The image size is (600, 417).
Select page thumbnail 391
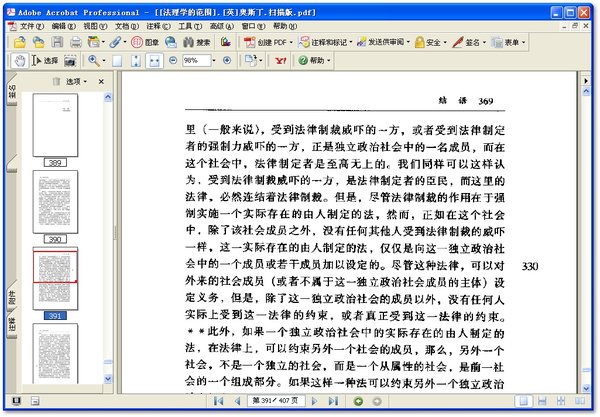[x=55, y=278]
